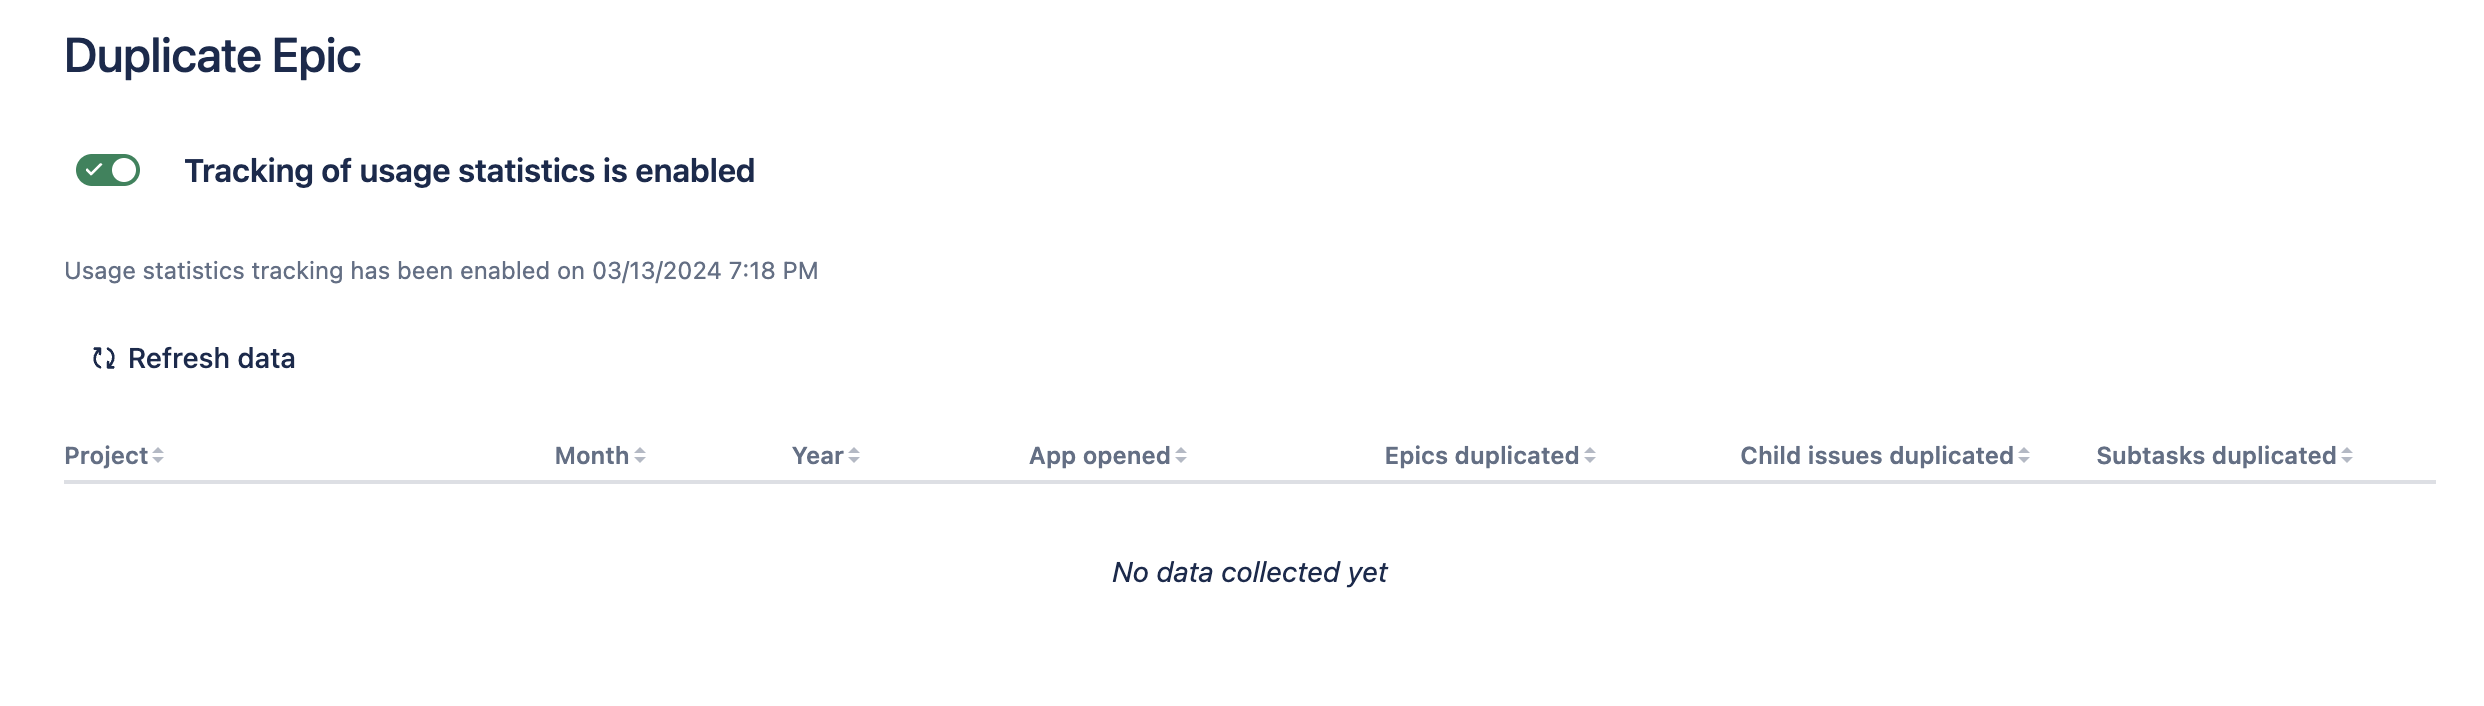Screen dimensions: 2484x706
Task: Click 'Tracking of usage statistics is enabled' label
Action: 469,171
